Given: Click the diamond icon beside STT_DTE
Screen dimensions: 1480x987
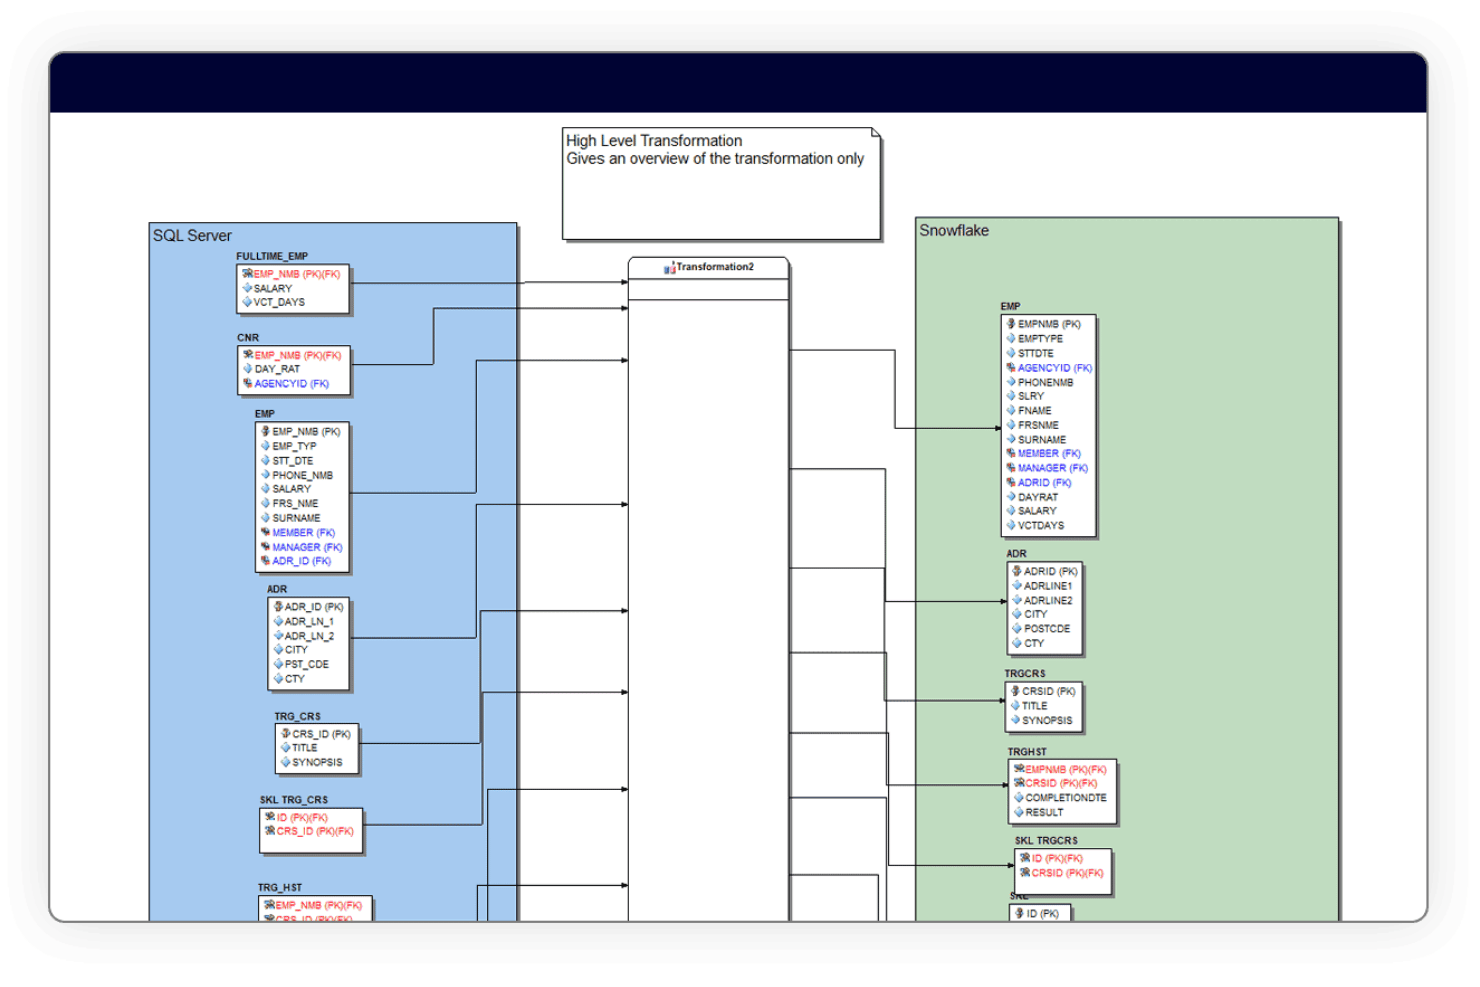Looking at the screenshot, I should pos(266,461).
